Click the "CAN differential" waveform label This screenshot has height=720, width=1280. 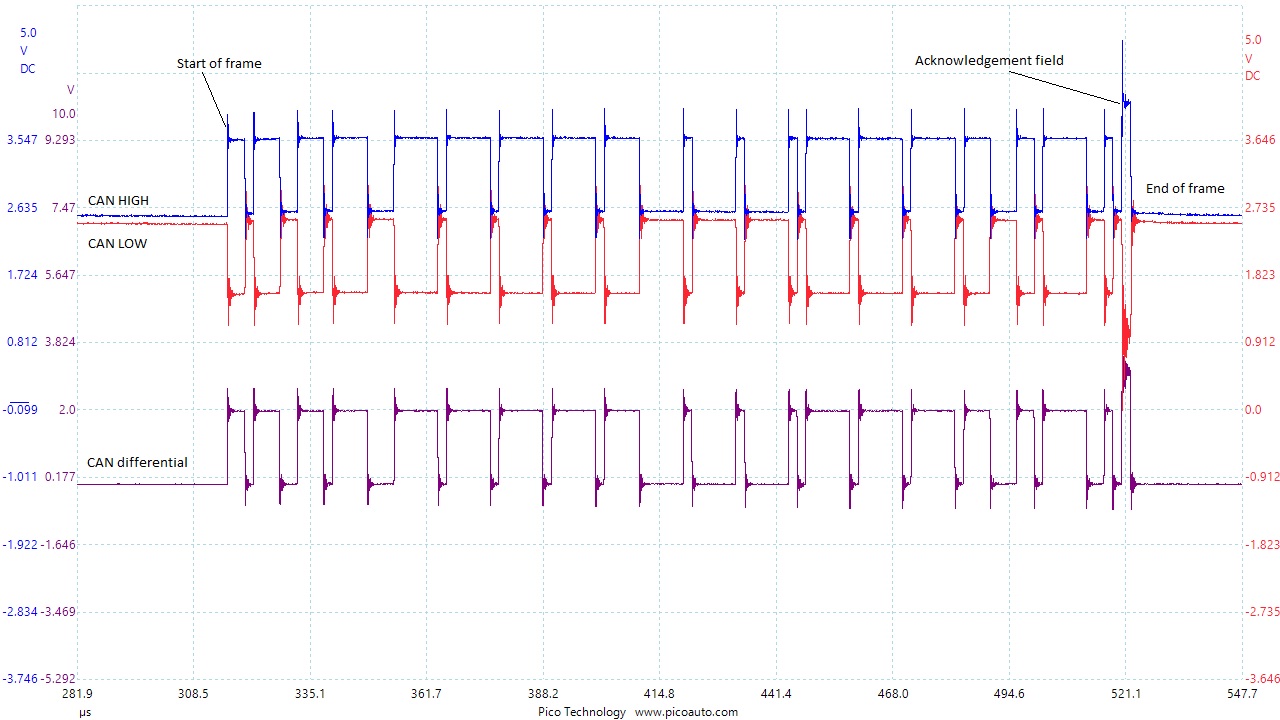click(137, 463)
